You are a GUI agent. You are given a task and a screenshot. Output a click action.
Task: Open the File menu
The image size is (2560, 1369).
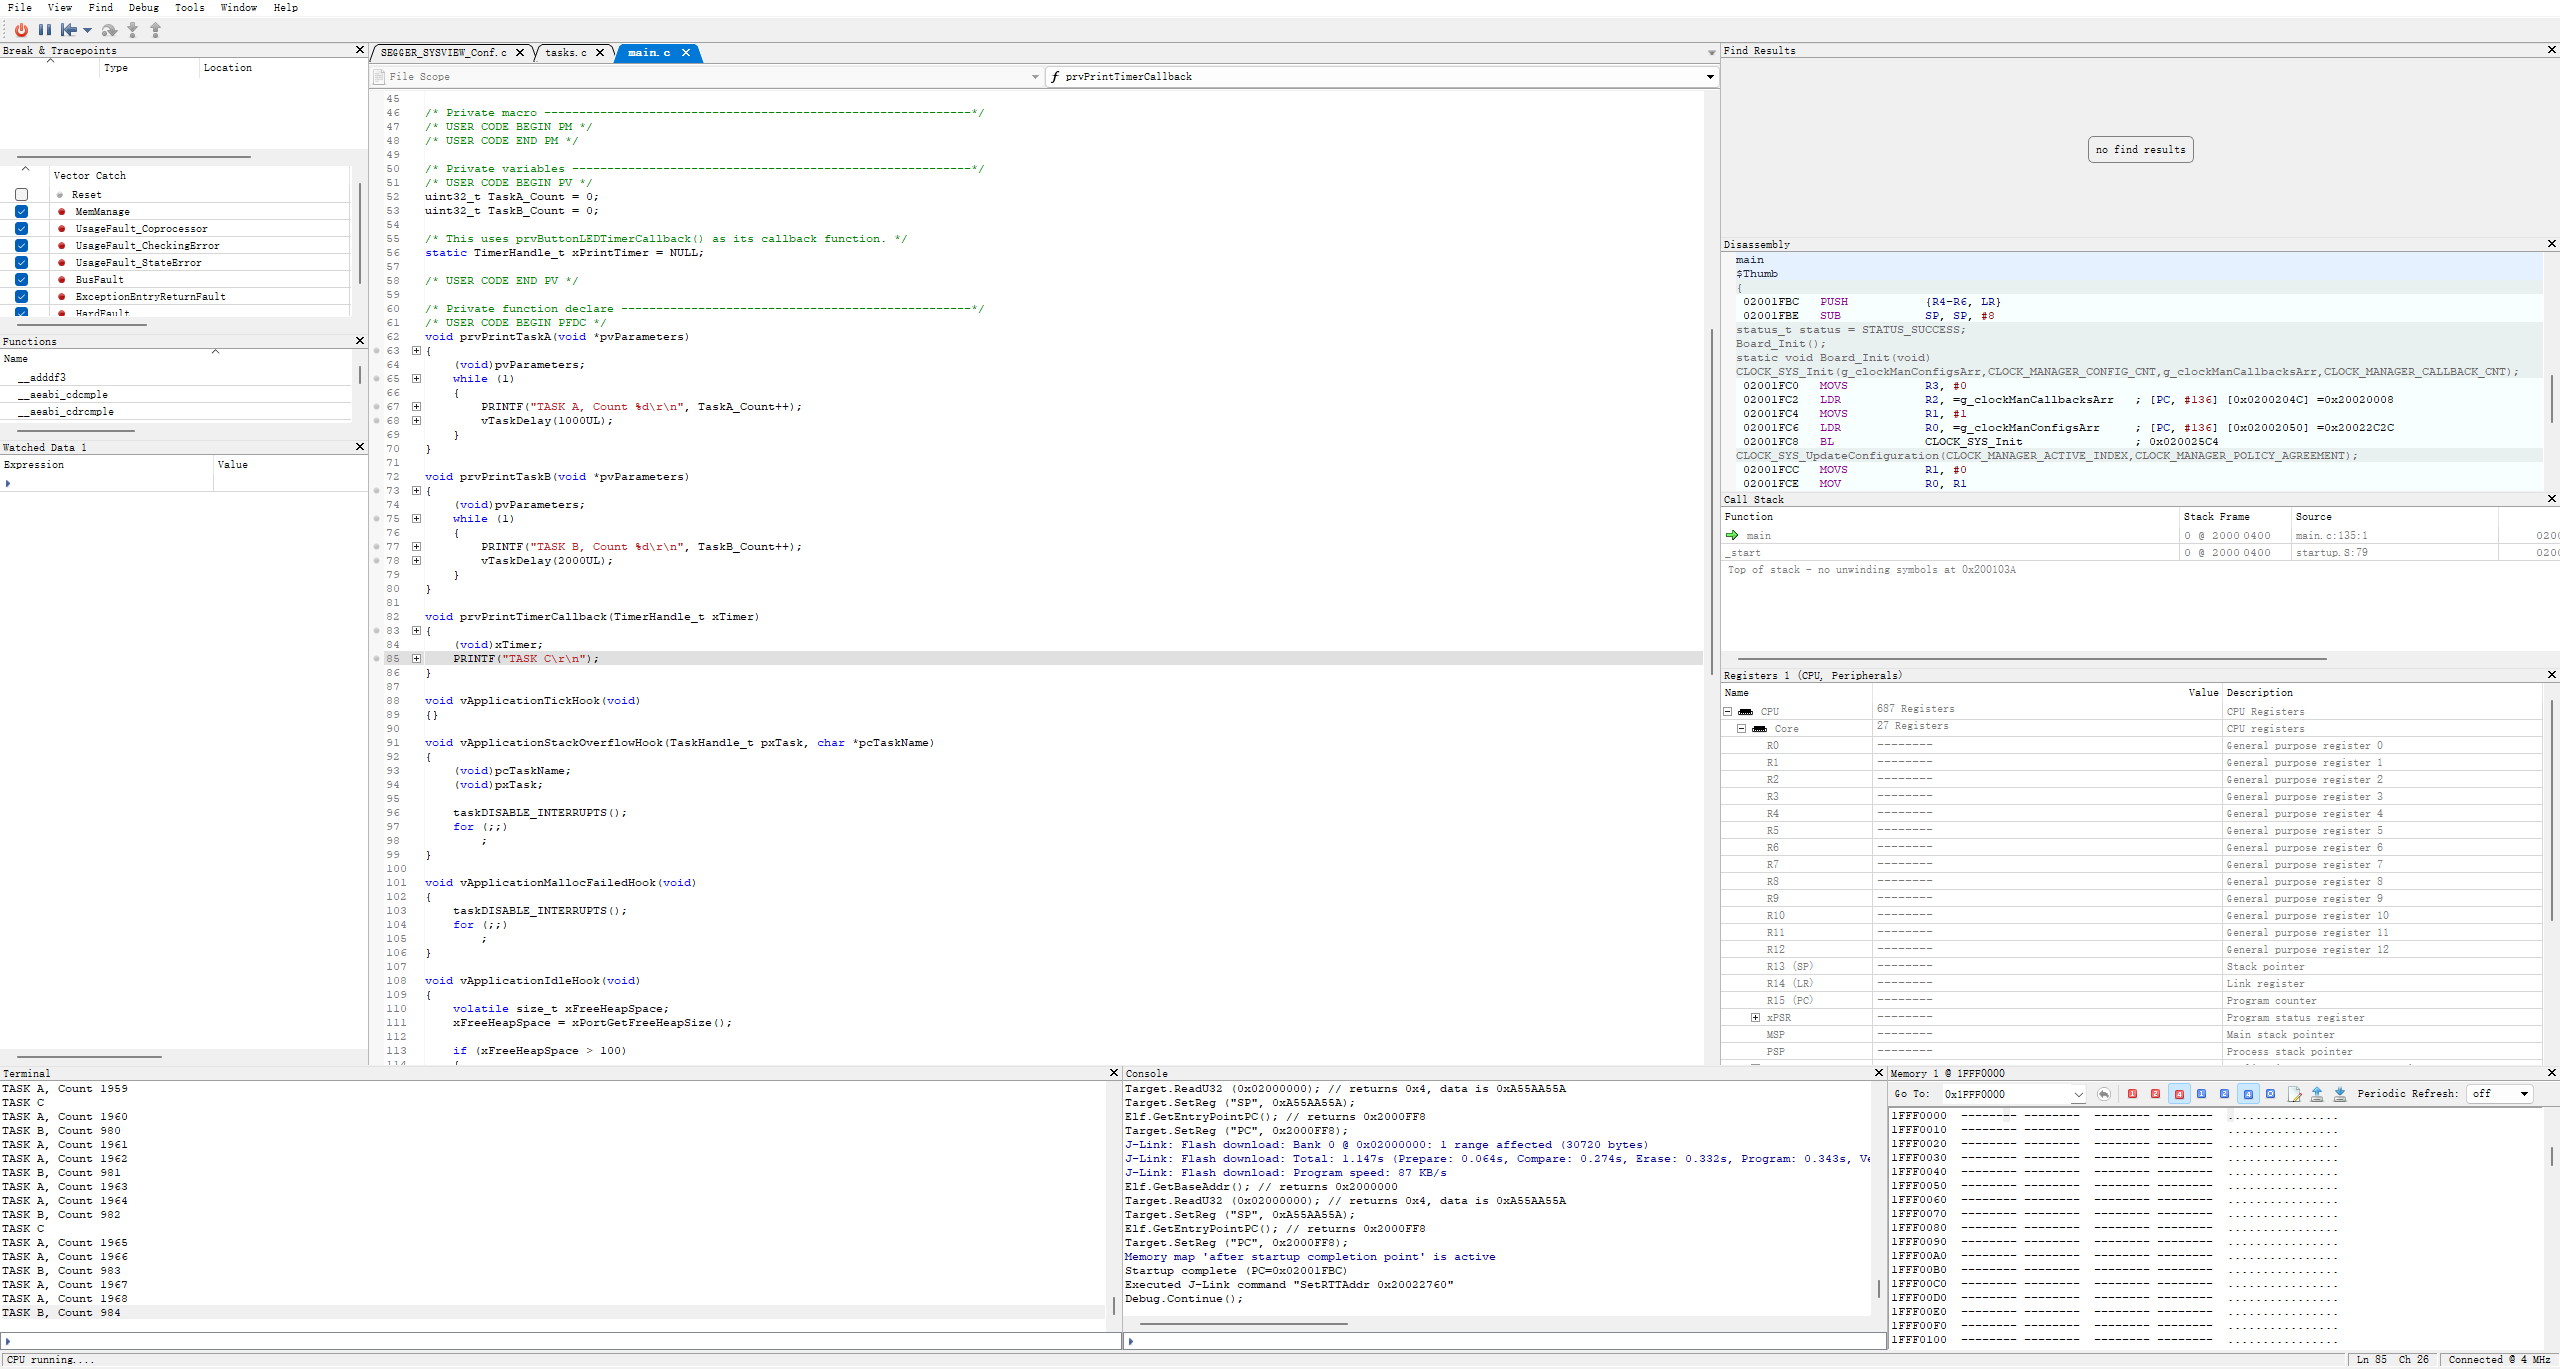click(20, 7)
